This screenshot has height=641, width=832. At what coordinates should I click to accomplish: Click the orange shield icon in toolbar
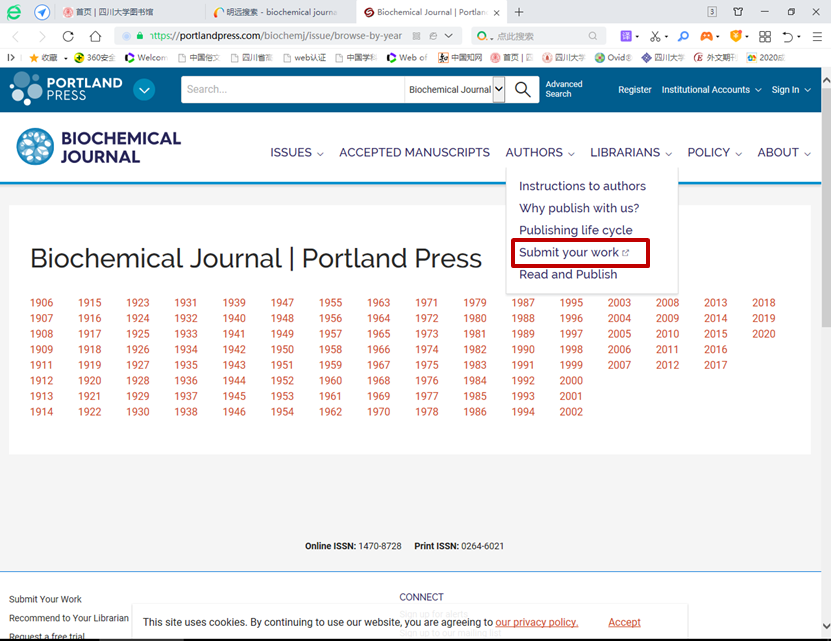tap(735, 36)
